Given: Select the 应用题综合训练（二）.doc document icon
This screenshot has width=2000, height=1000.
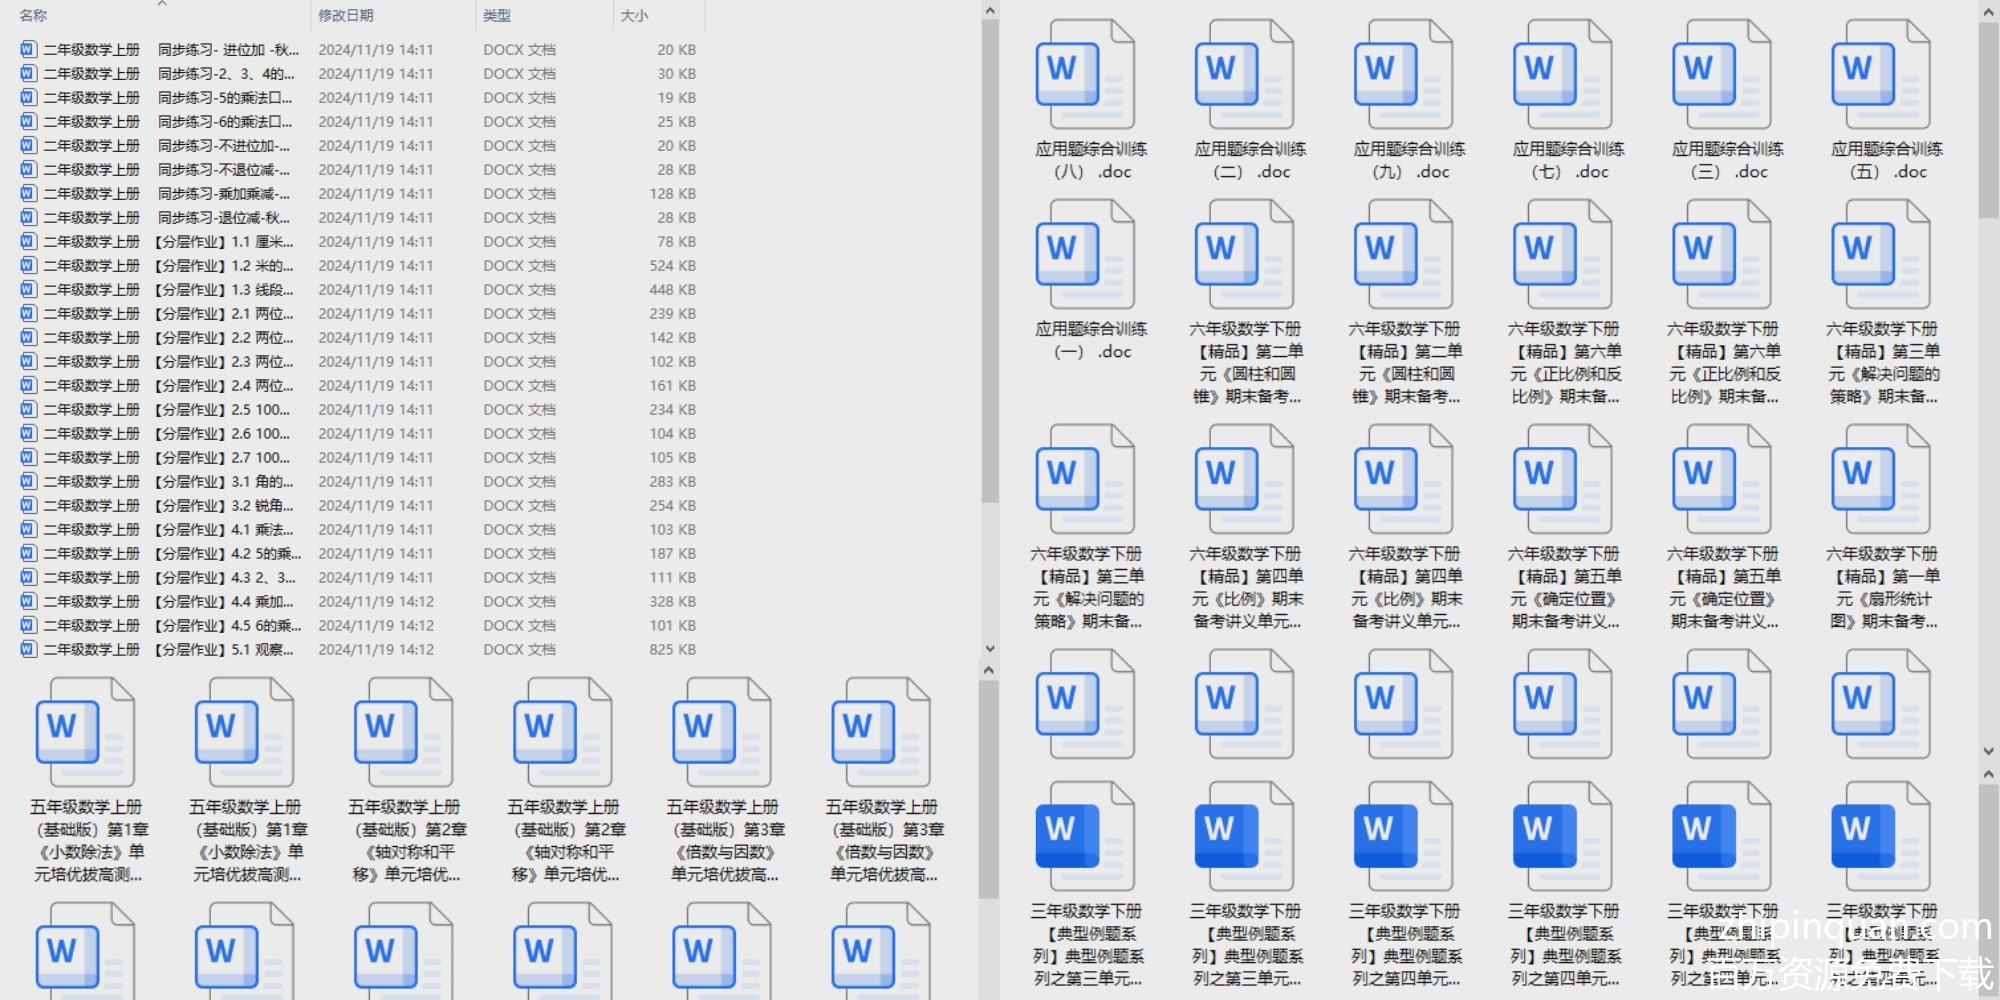Looking at the screenshot, I should [1244, 76].
